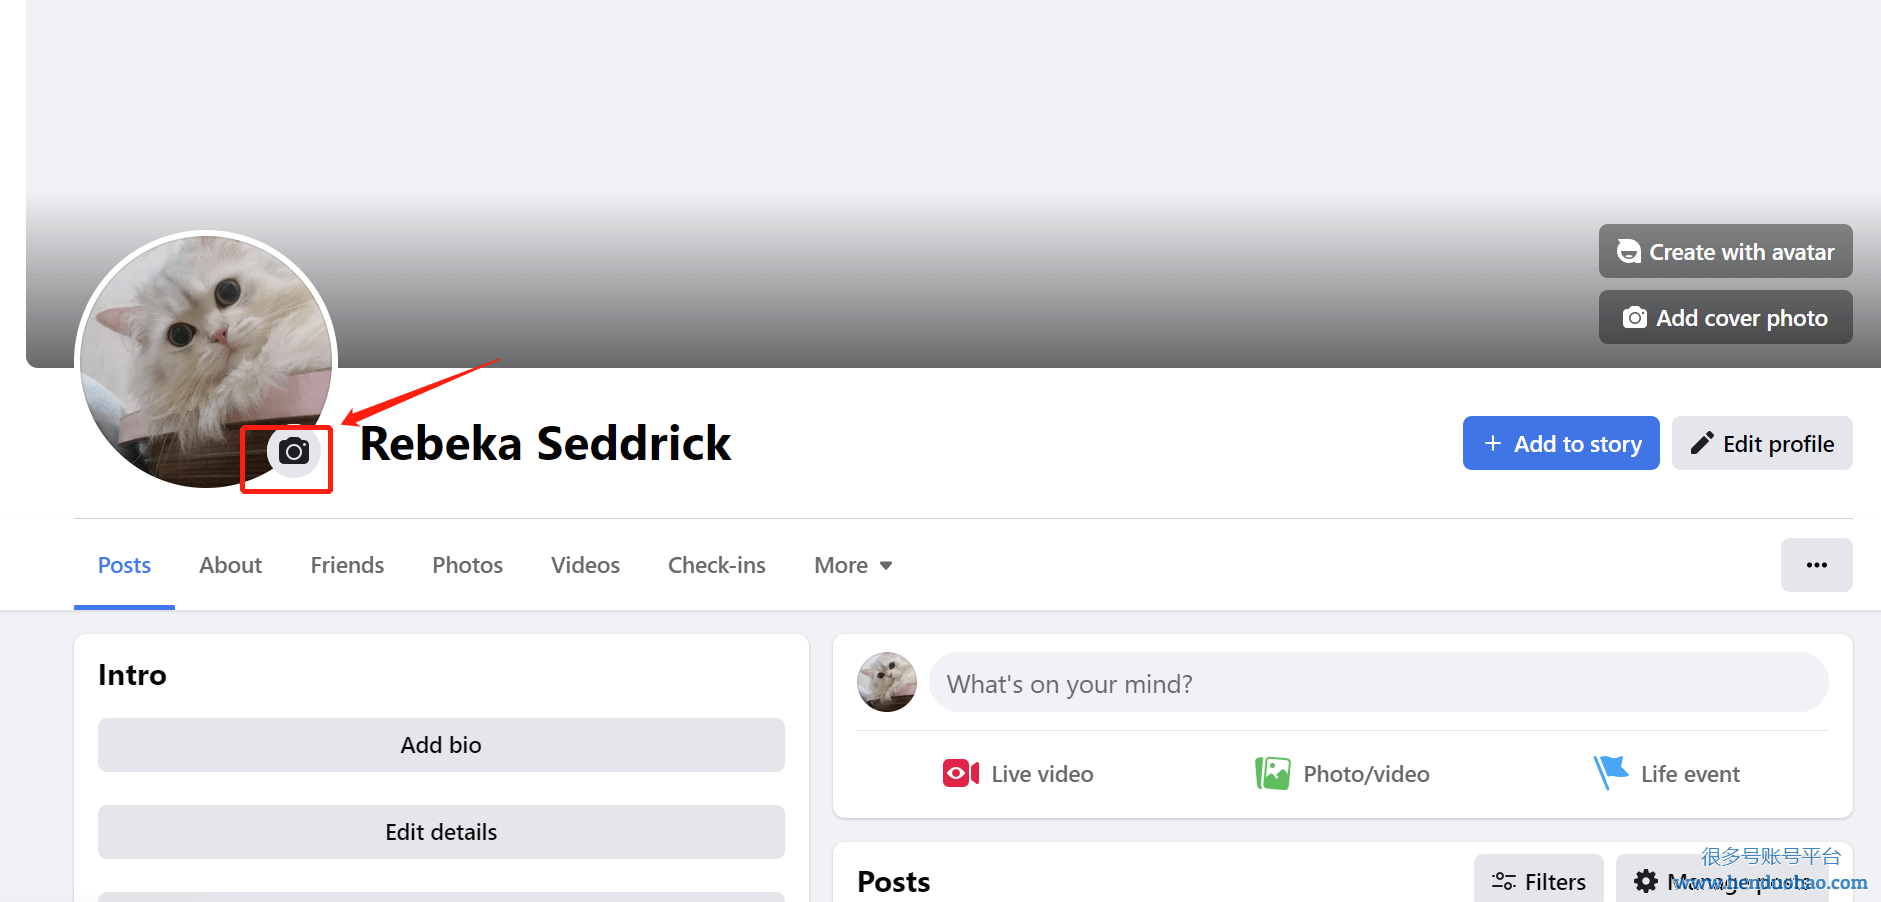Click the pencil icon in Edit profile

(1702, 443)
